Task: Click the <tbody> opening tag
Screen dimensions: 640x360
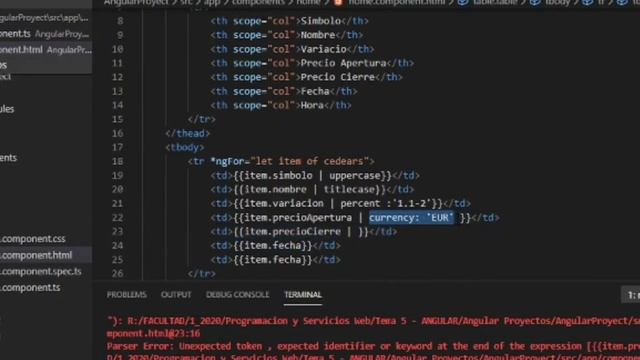Action: pos(184,147)
